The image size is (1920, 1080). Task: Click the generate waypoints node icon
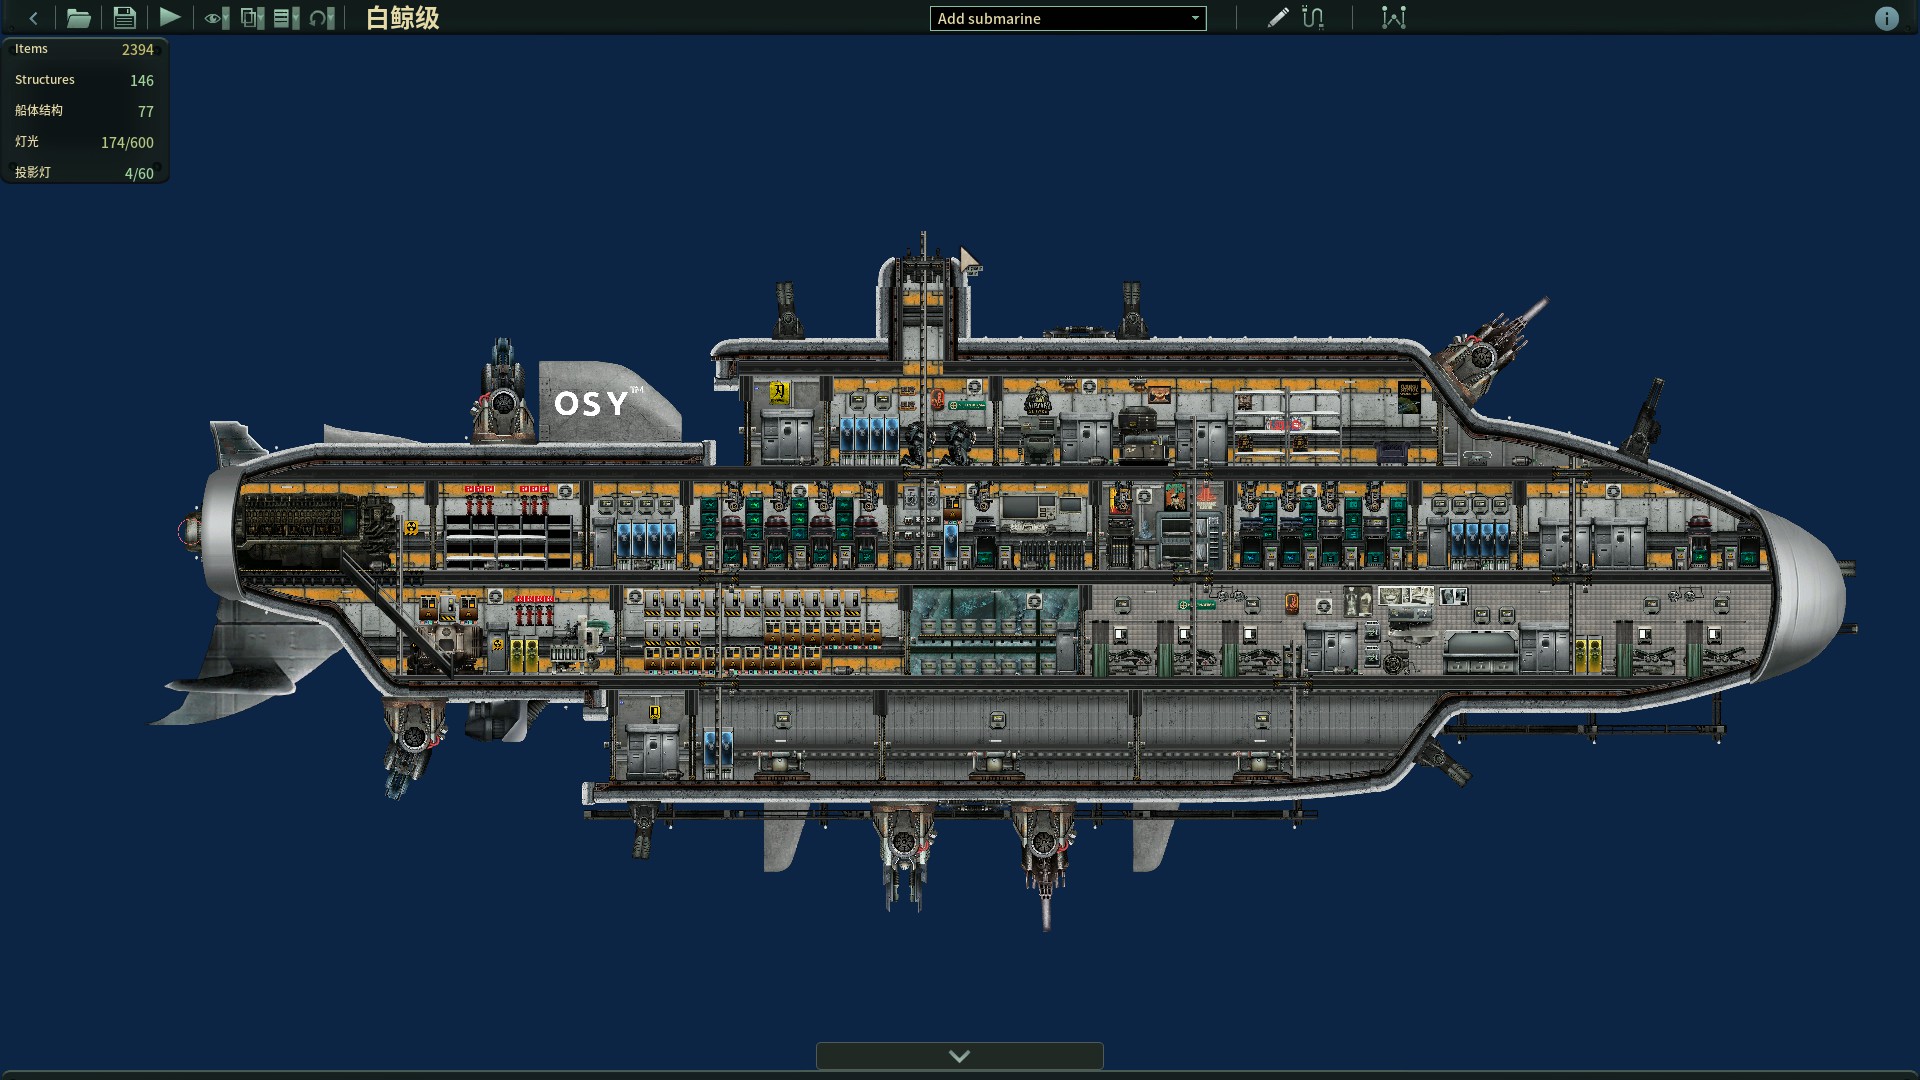pos(1393,18)
